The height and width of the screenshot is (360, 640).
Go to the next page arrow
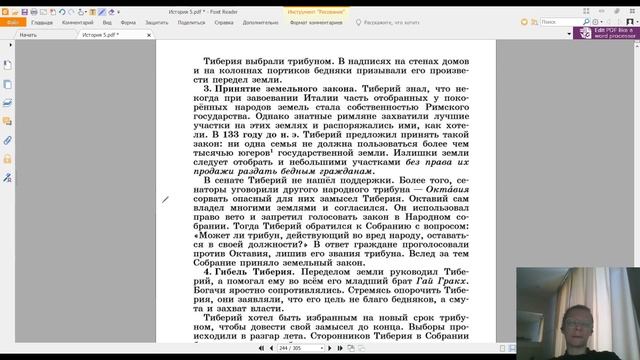click(x=330, y=348)
